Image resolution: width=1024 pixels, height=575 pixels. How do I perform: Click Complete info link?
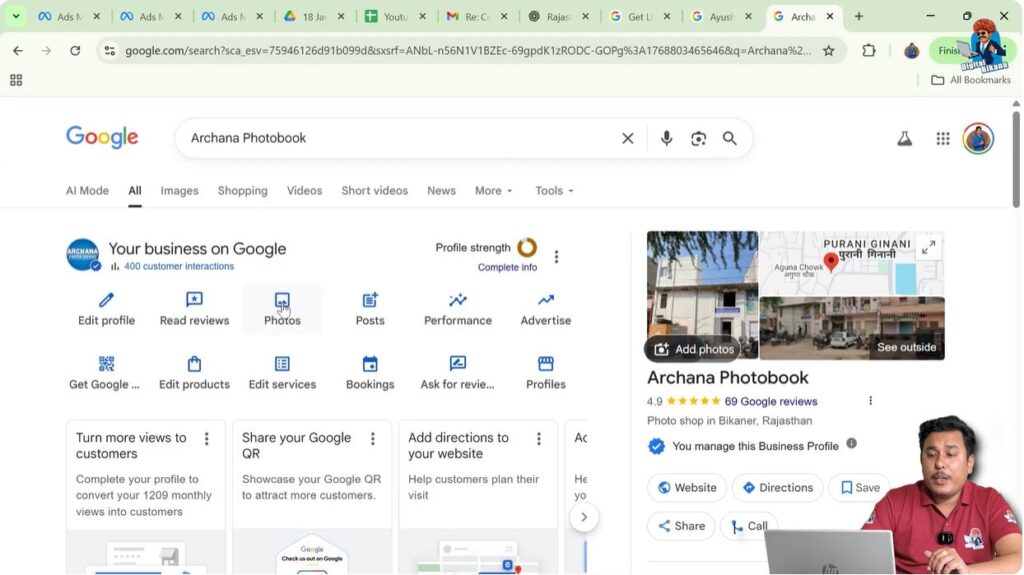tap(507, 267)
